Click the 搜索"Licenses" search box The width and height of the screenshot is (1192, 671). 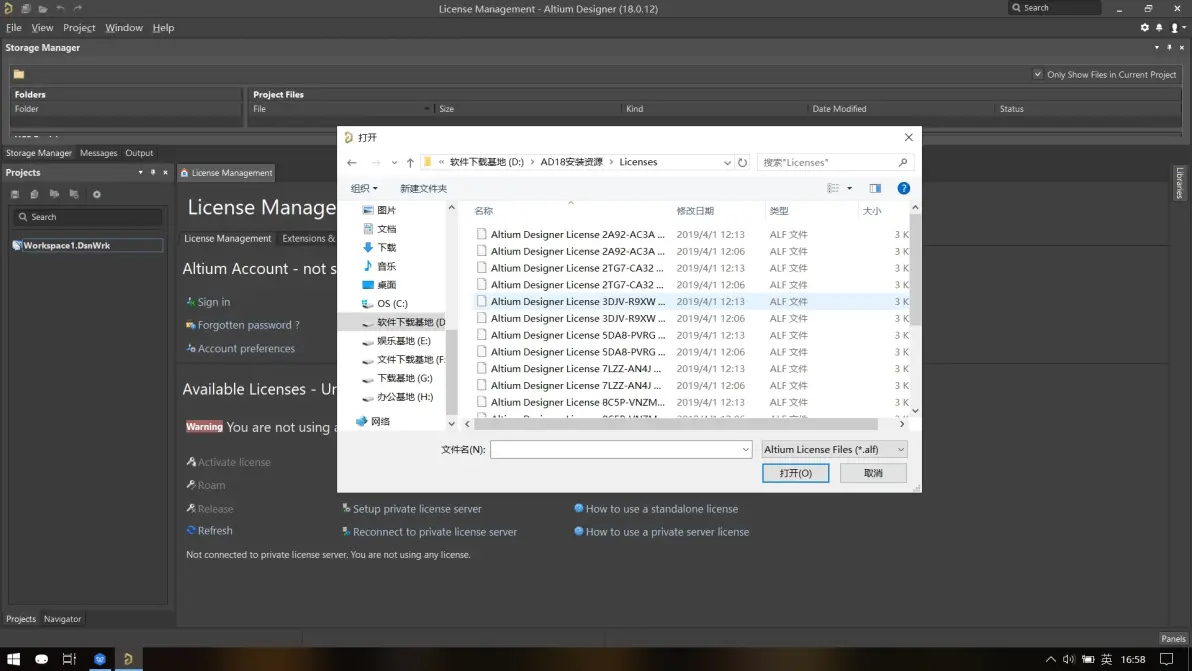(x=834, y=163)
